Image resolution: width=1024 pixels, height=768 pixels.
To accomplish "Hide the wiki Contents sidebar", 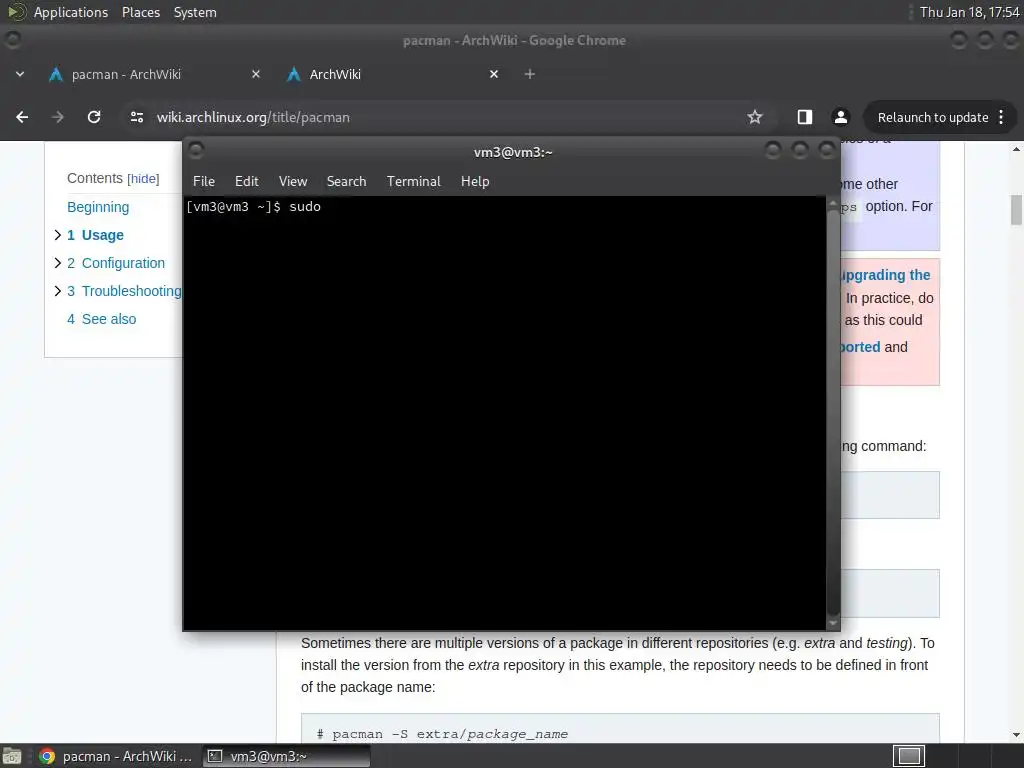I will click(143, 179).
